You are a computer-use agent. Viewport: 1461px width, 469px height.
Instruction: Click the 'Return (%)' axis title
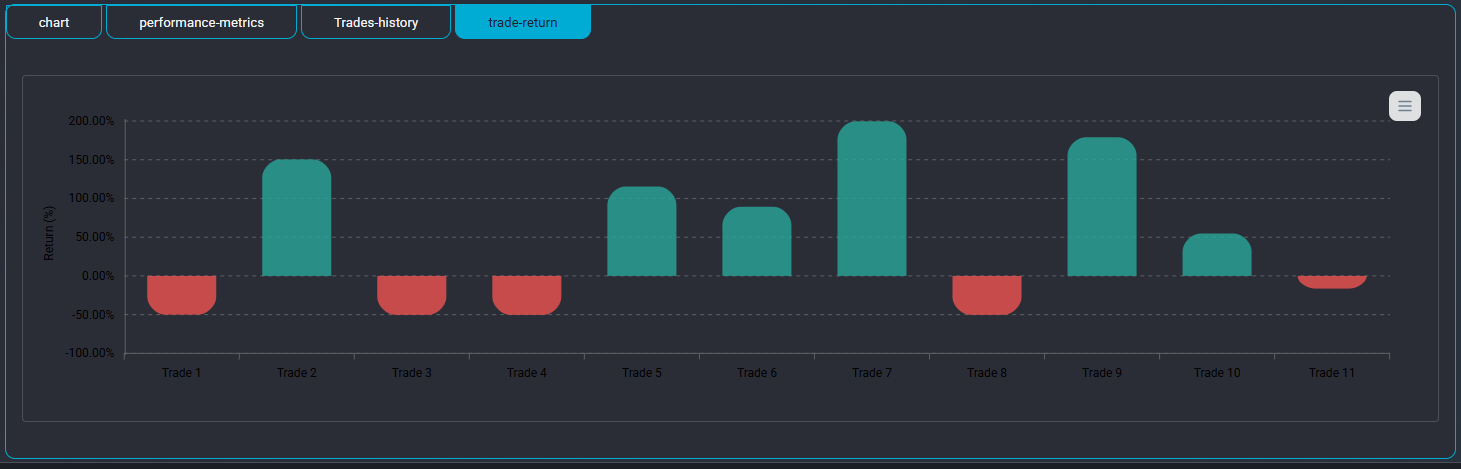(49, 233)
